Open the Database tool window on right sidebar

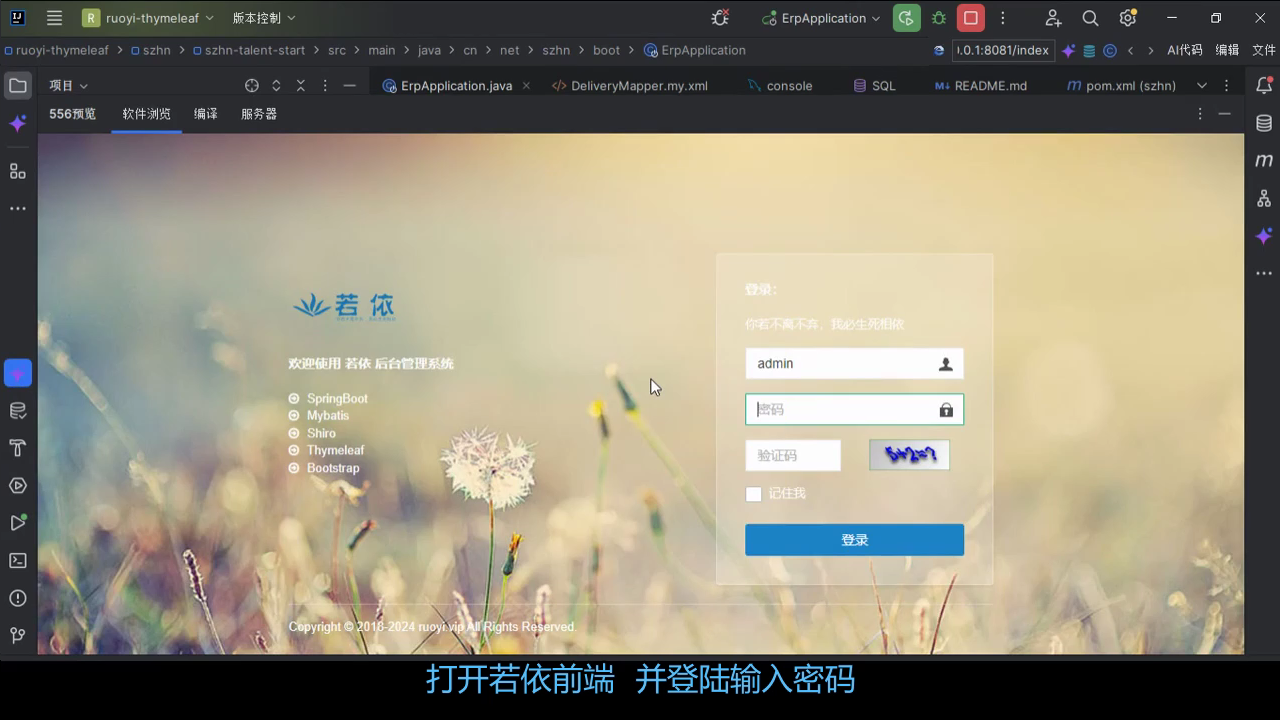tap(1264, 123)
